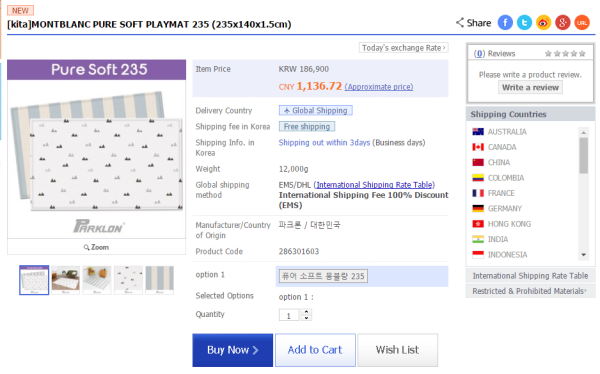Click 'Shipping out within 3days' text
Image resolution: width=600 pixels, height=374 pixels.
tap(324, 142)
